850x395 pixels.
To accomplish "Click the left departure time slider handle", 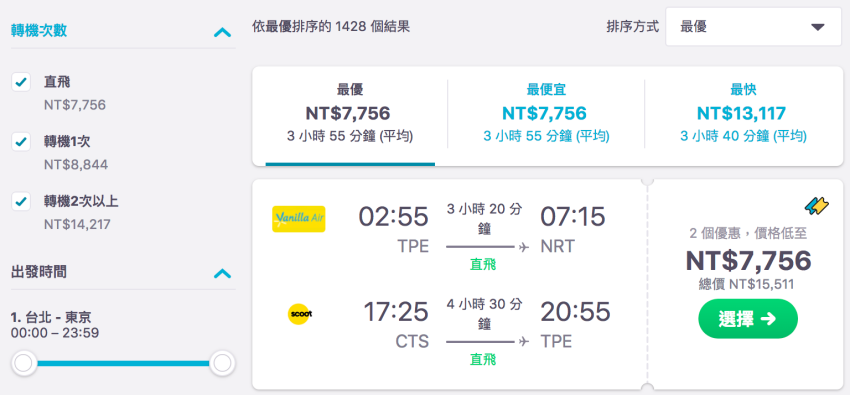I will coord(23,364).
